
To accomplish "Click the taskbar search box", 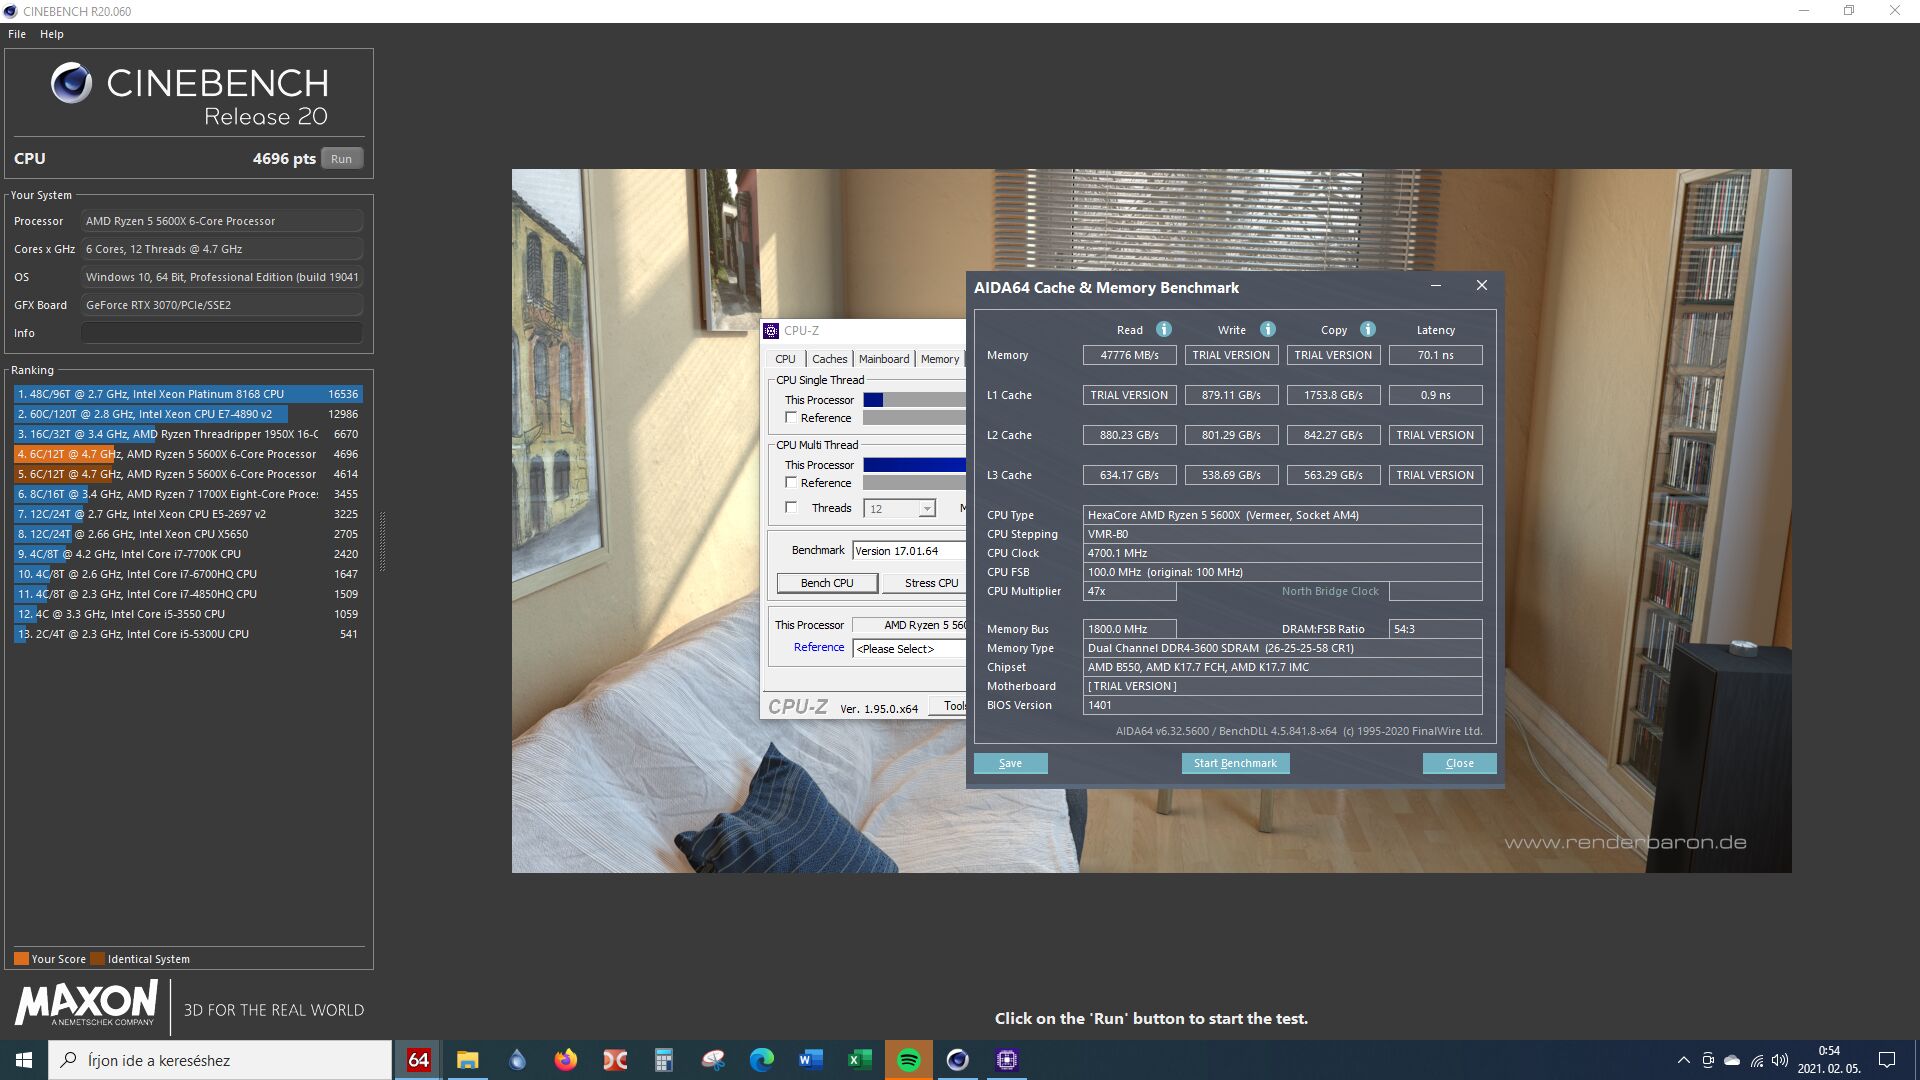I will click(x=220, y=1060).
